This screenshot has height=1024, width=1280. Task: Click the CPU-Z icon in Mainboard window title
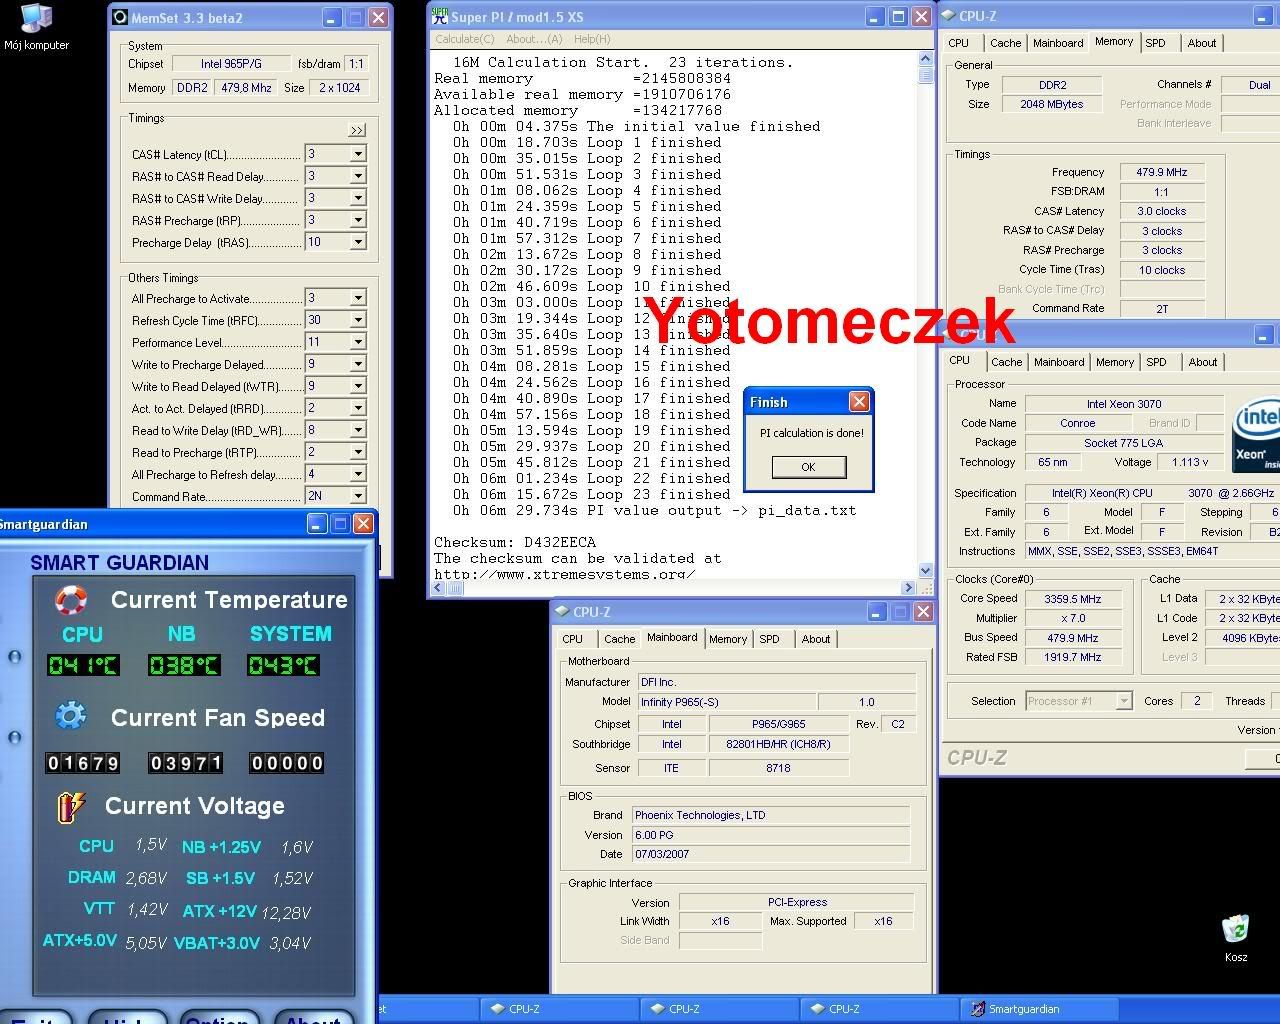point(563,612)
